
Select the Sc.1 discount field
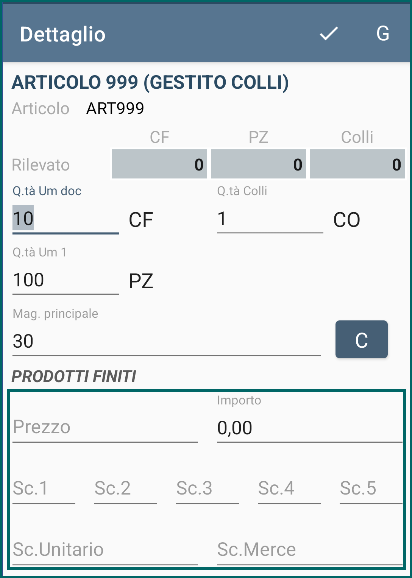click(43, 489)
